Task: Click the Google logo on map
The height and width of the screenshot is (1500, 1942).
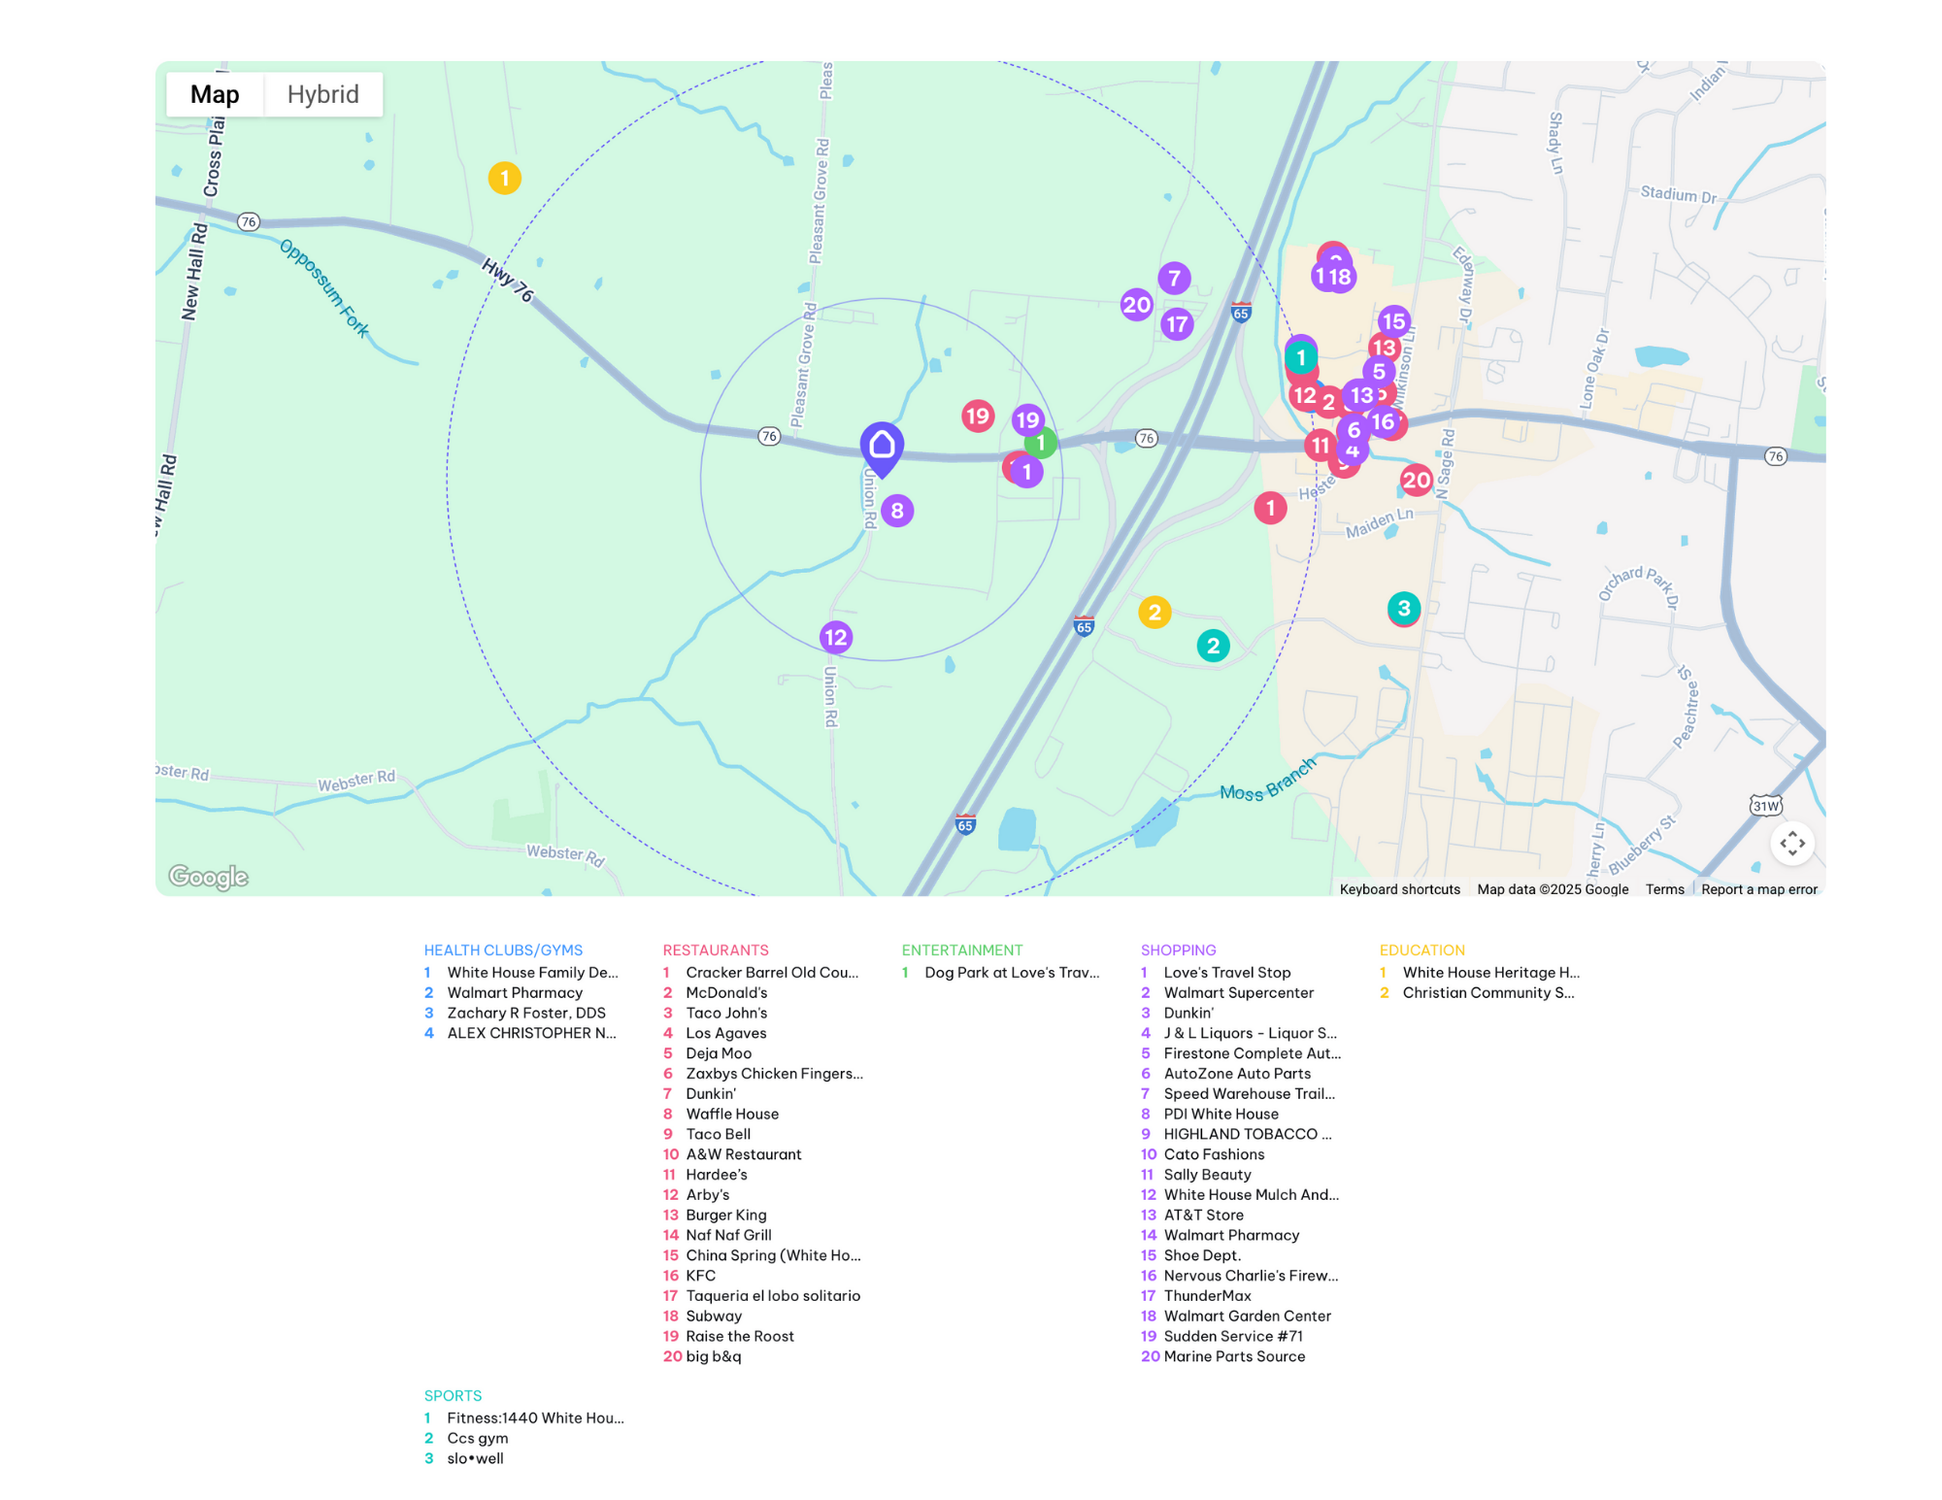Action: [x=208, y=877]
